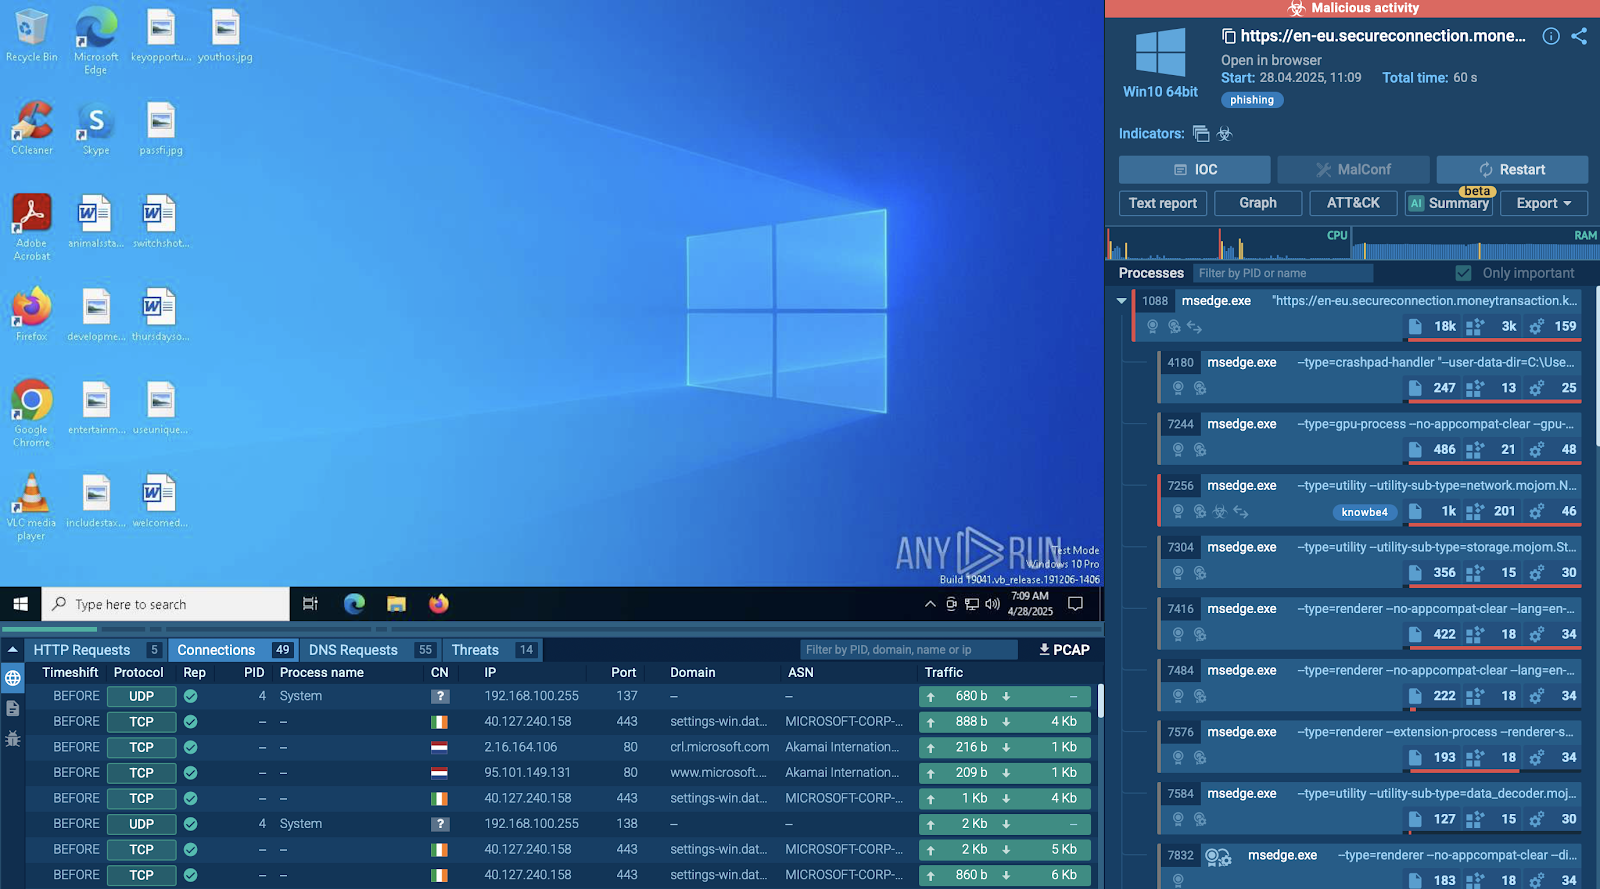The width and height of the screenshot is (1600, 889).
Task: Show hidden system tray icons chevron
Action: coord(930,604)
